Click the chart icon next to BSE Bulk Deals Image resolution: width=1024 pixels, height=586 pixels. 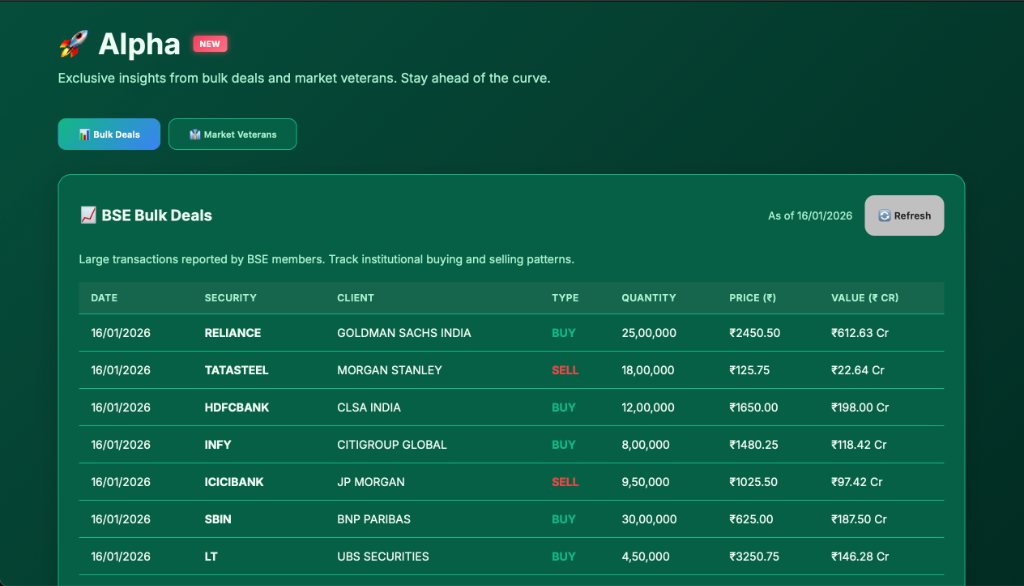(88, 215)
